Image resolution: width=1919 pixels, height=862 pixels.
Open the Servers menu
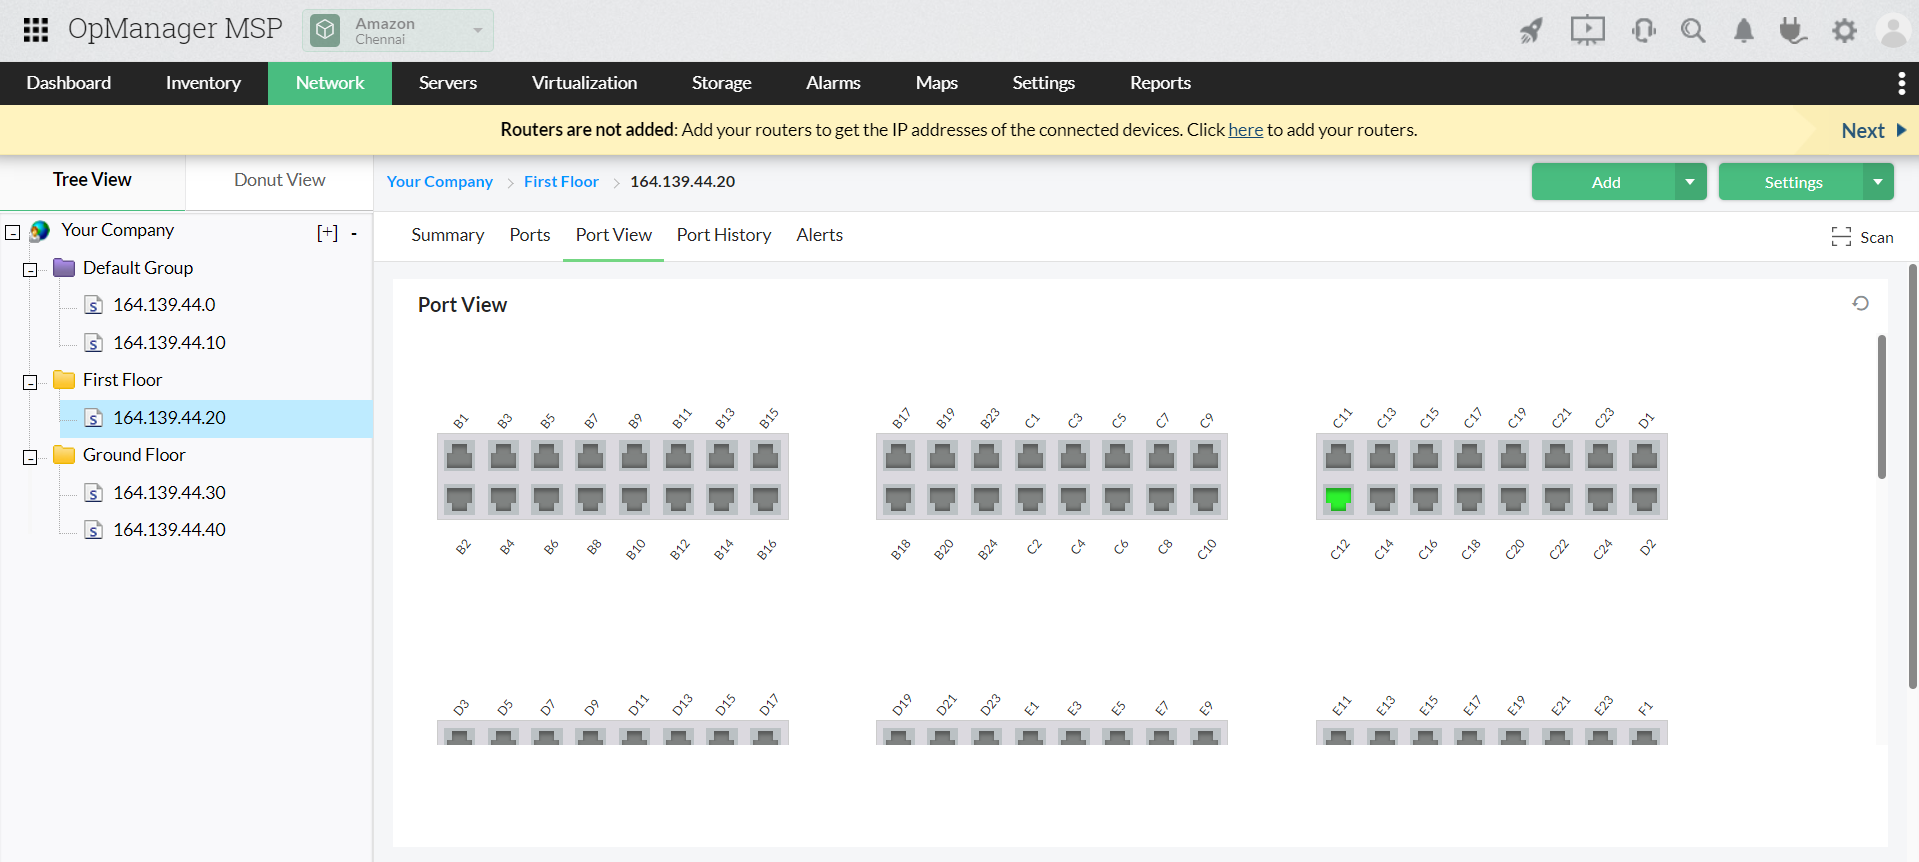pyautogui.click(x=448, y=83)
